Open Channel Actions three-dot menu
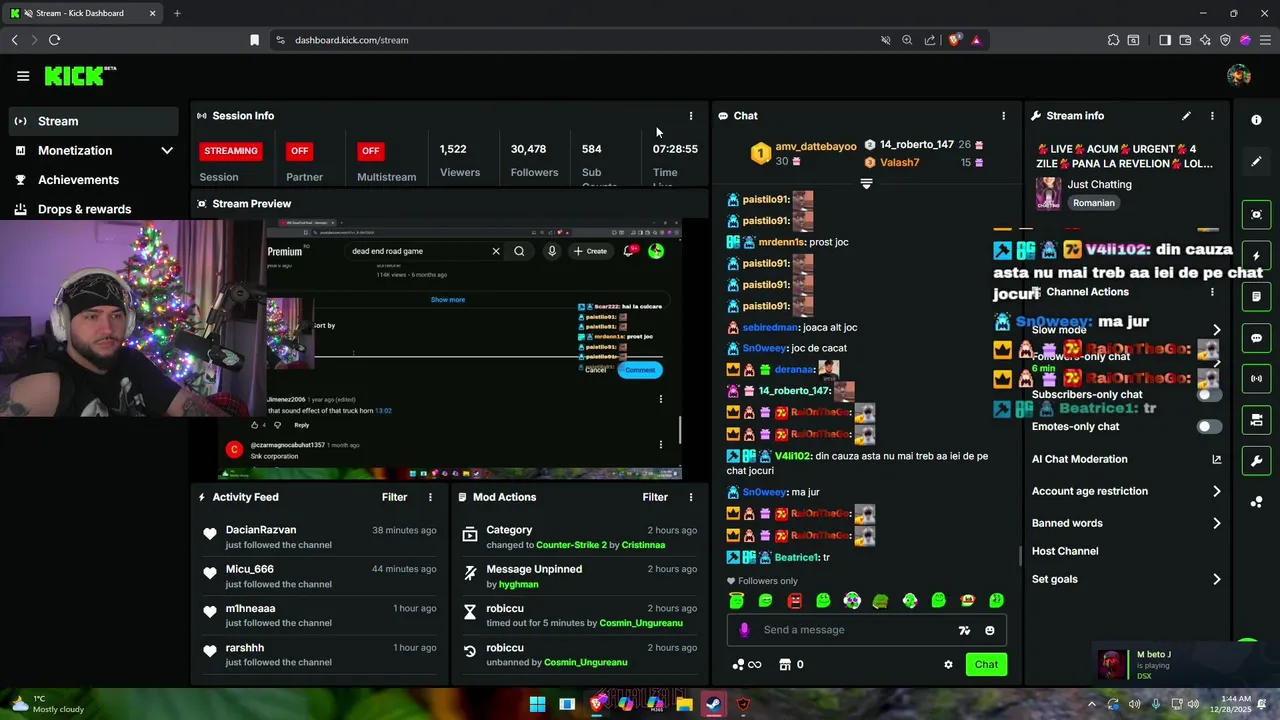This screenshot has width=1280, height=720. click(x=1212, y=292)
